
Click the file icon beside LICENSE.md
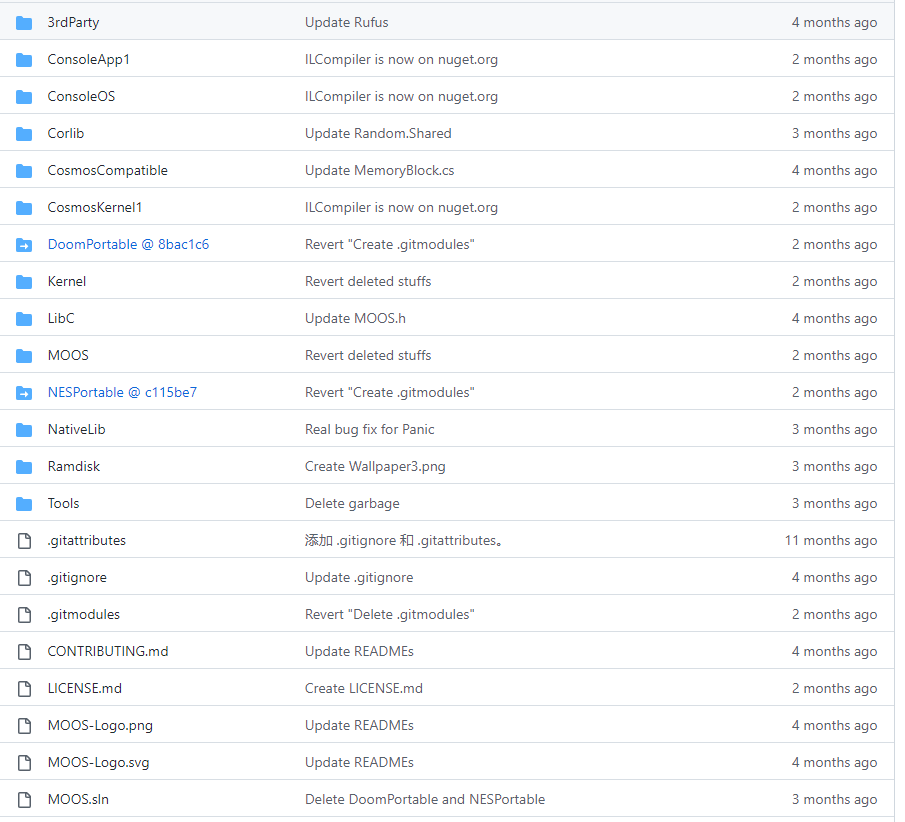[x=24, y=689]
